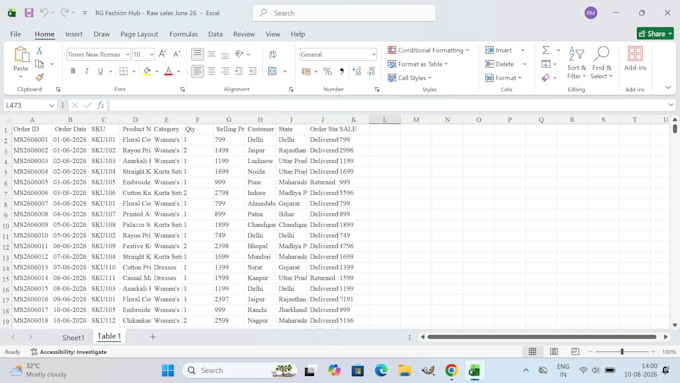Image resolution: width=680 pixels, height=383 pixels.
Task: Open the File menu
Action: 16,34
